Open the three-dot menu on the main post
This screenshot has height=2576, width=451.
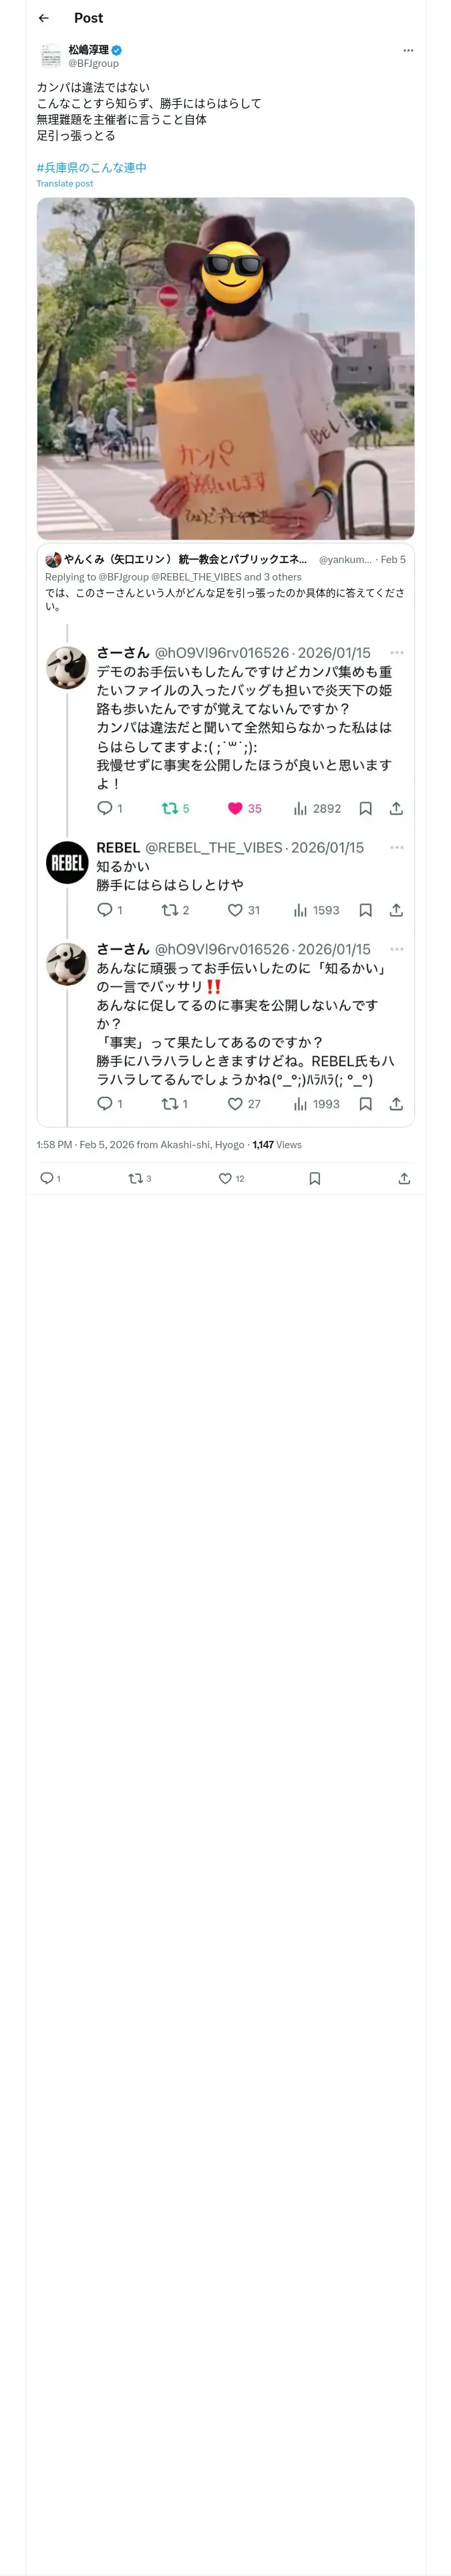(x=408, y=51)
